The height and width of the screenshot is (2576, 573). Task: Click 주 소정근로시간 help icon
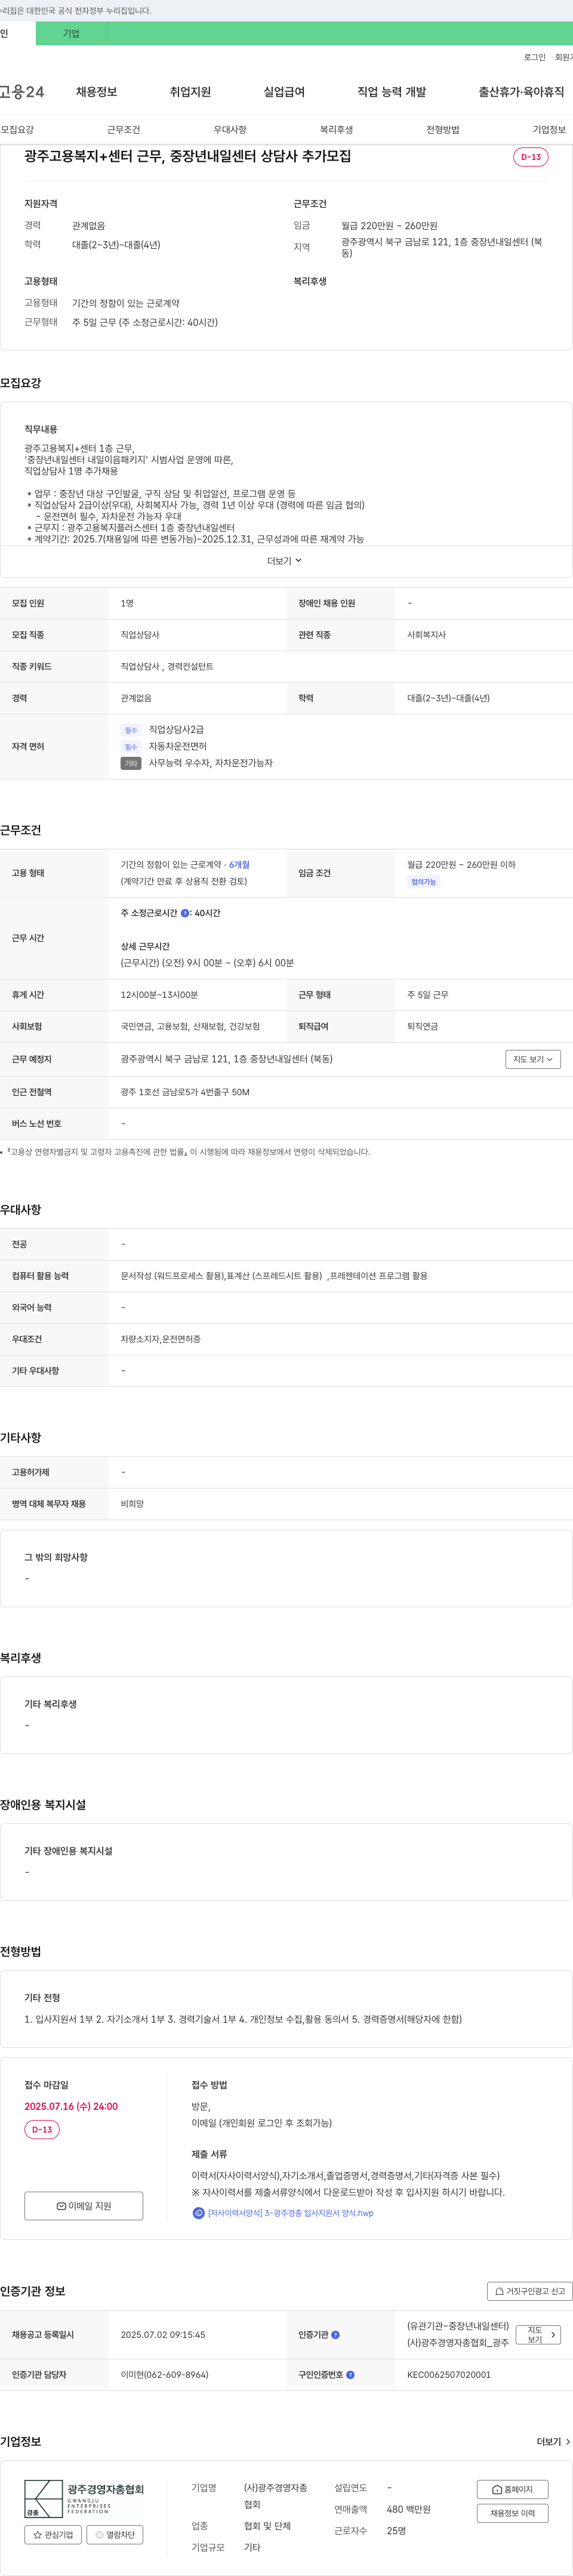[x=185, y=913]
